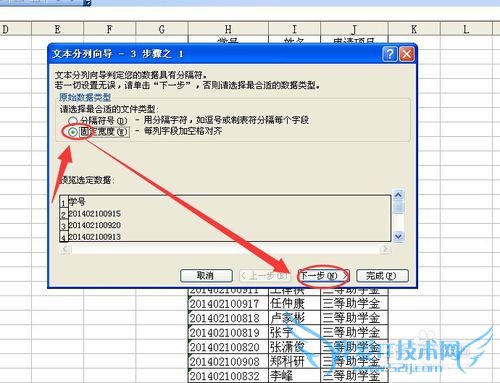Click the 下一步 (Next) button
Viewport: 500px width, 383px height.
tap(323, 276)
